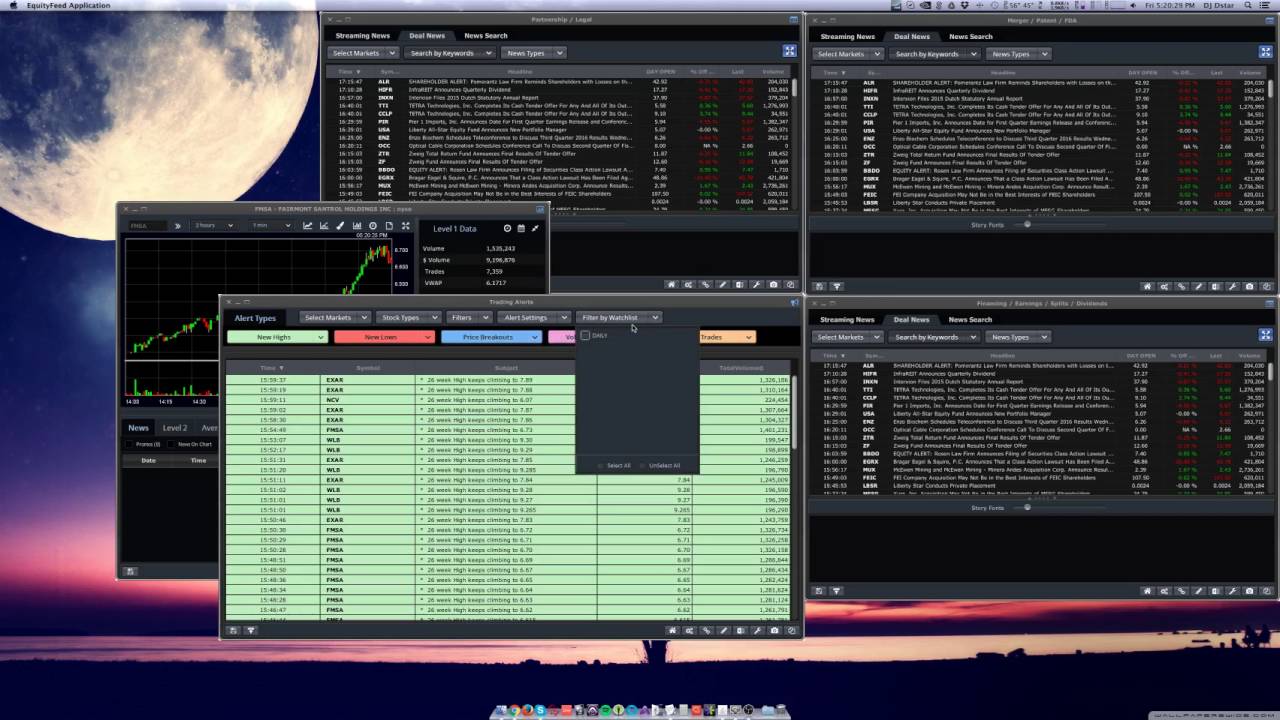Click Select All in watchlist filter popup
1280x720 pixels.
[x=618, y=465]
